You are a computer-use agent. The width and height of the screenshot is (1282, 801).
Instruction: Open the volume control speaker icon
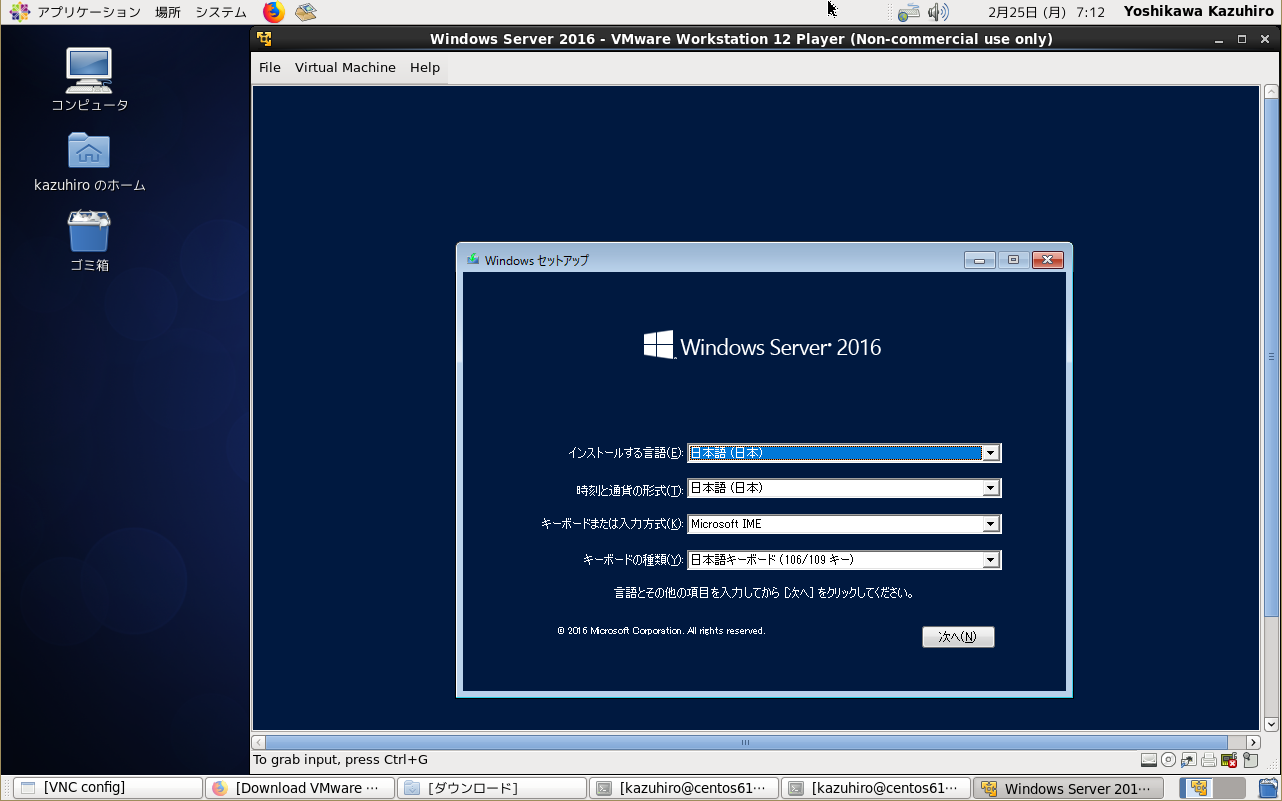point(937,12)
